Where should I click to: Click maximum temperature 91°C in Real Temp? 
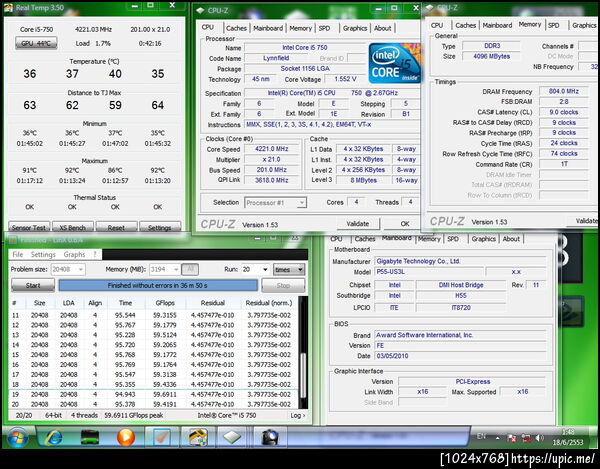click(29, 171)
